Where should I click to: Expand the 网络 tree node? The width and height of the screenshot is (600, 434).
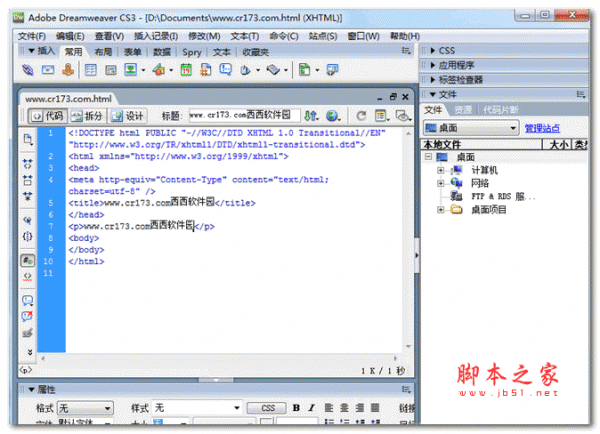tap(441, 183)
